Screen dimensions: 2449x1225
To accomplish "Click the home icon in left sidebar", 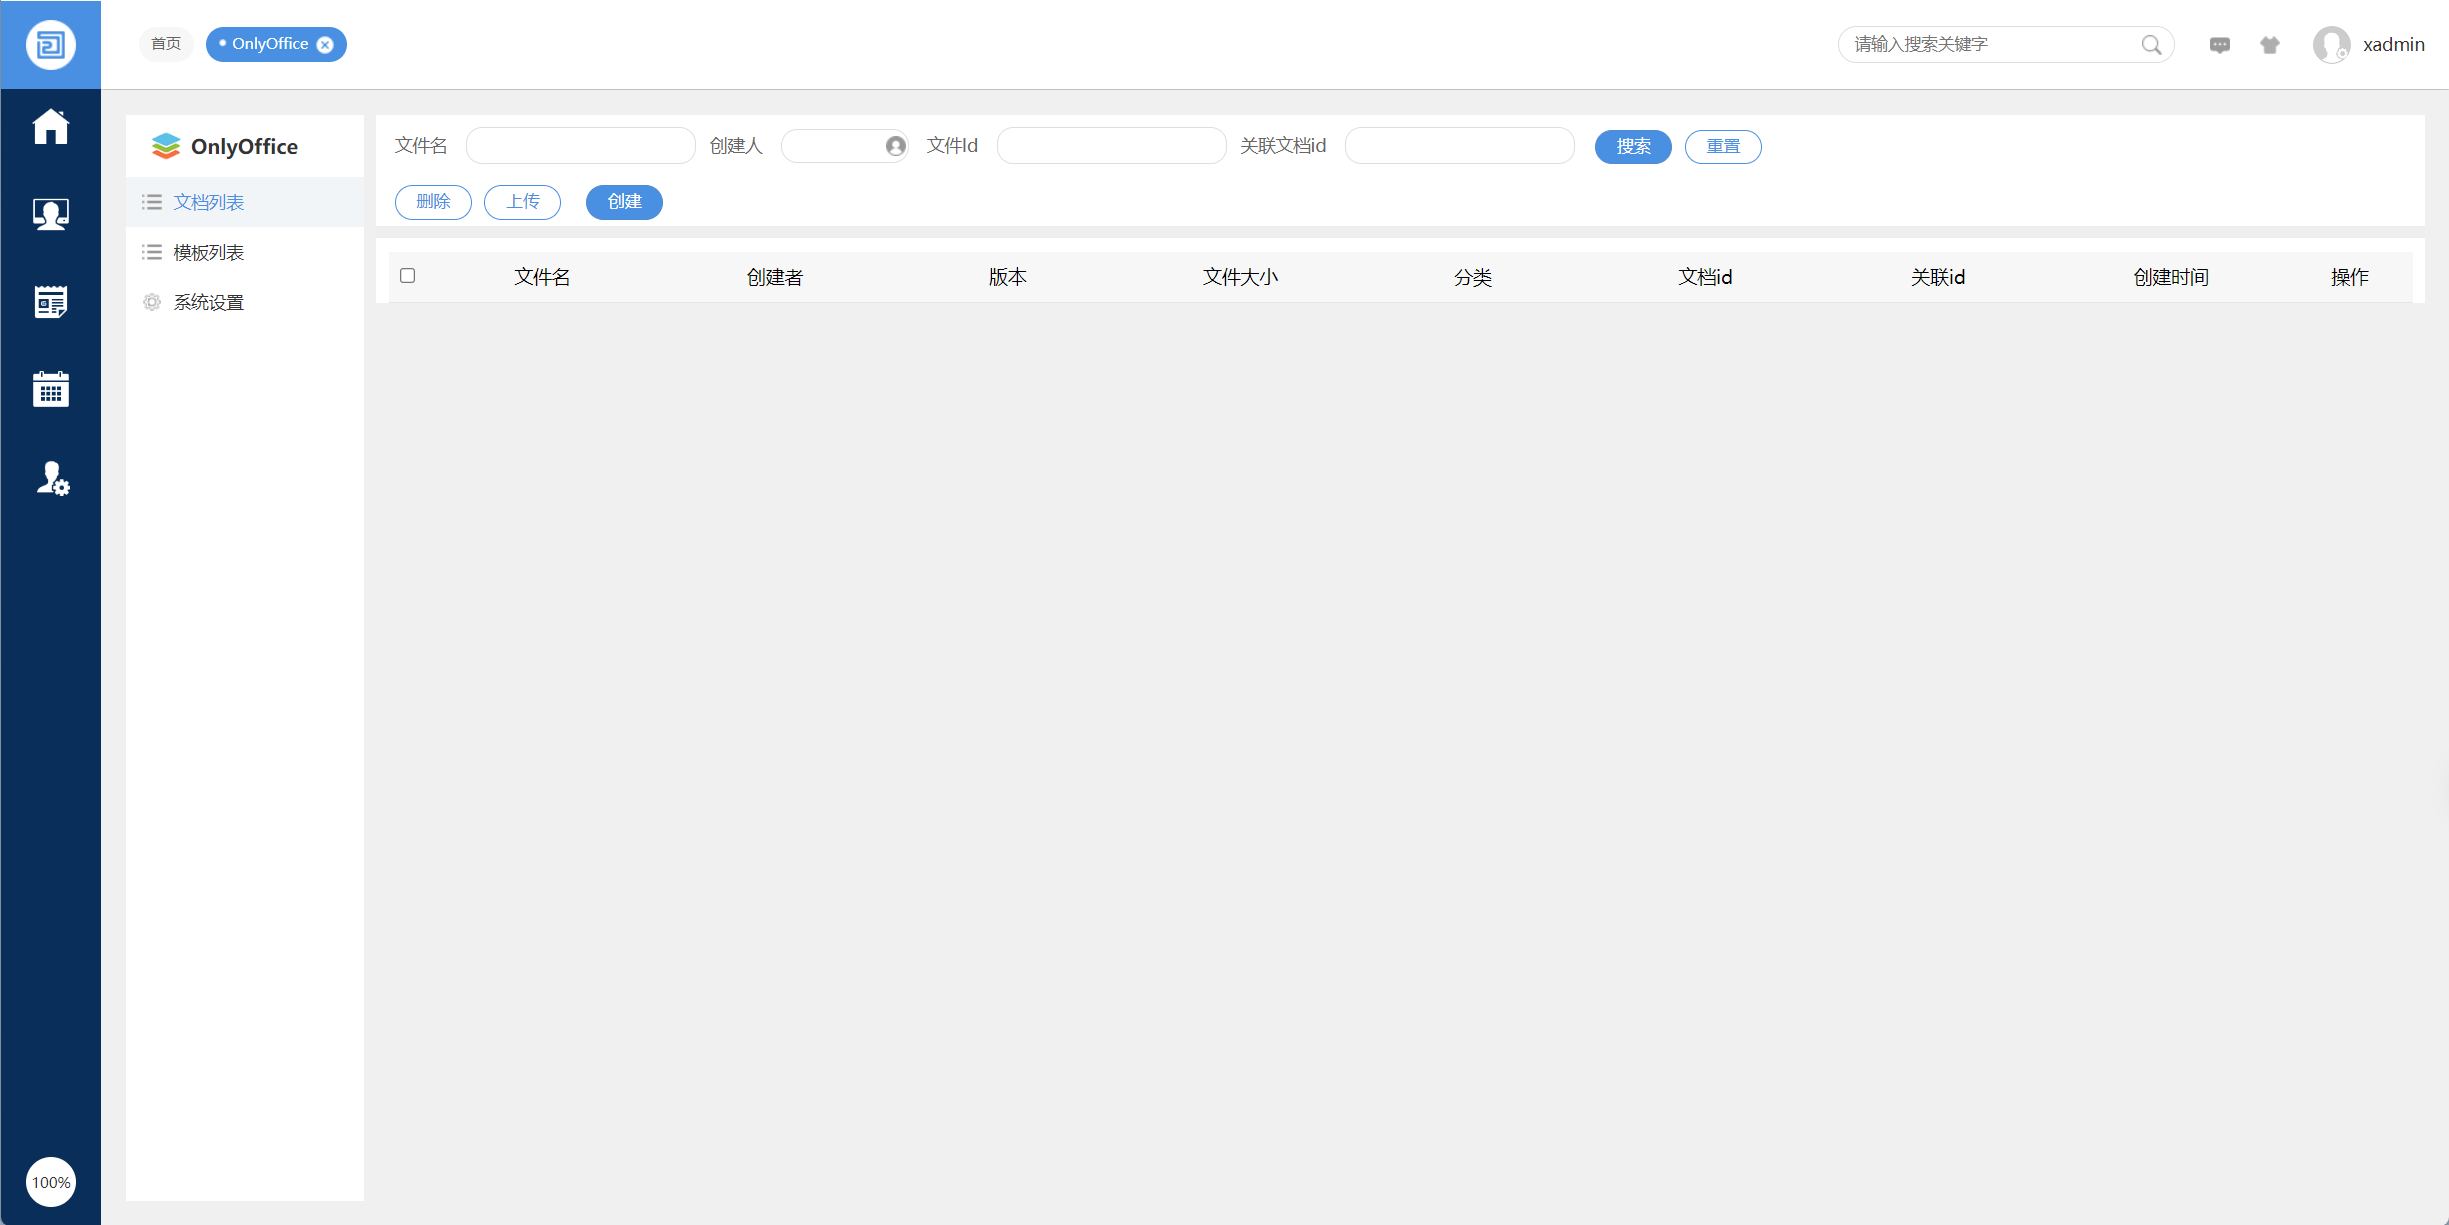I will (50, 127).
